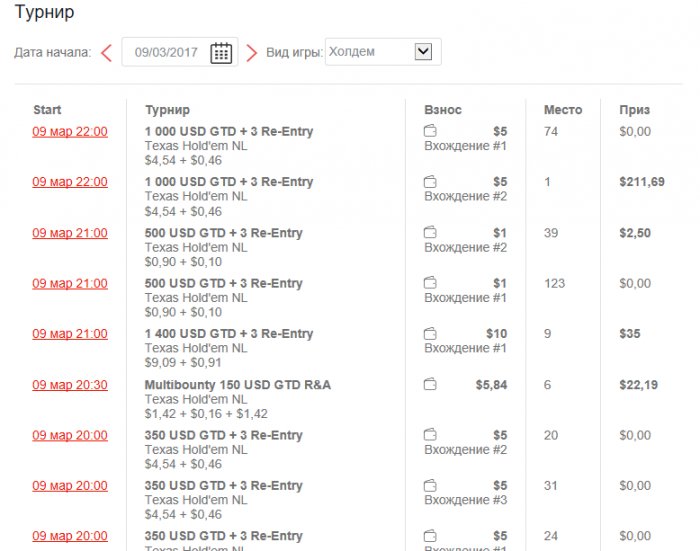Open the 20:00 link for the place 31 row
Screen dimensions: 700x551
(x=70, y=486)
